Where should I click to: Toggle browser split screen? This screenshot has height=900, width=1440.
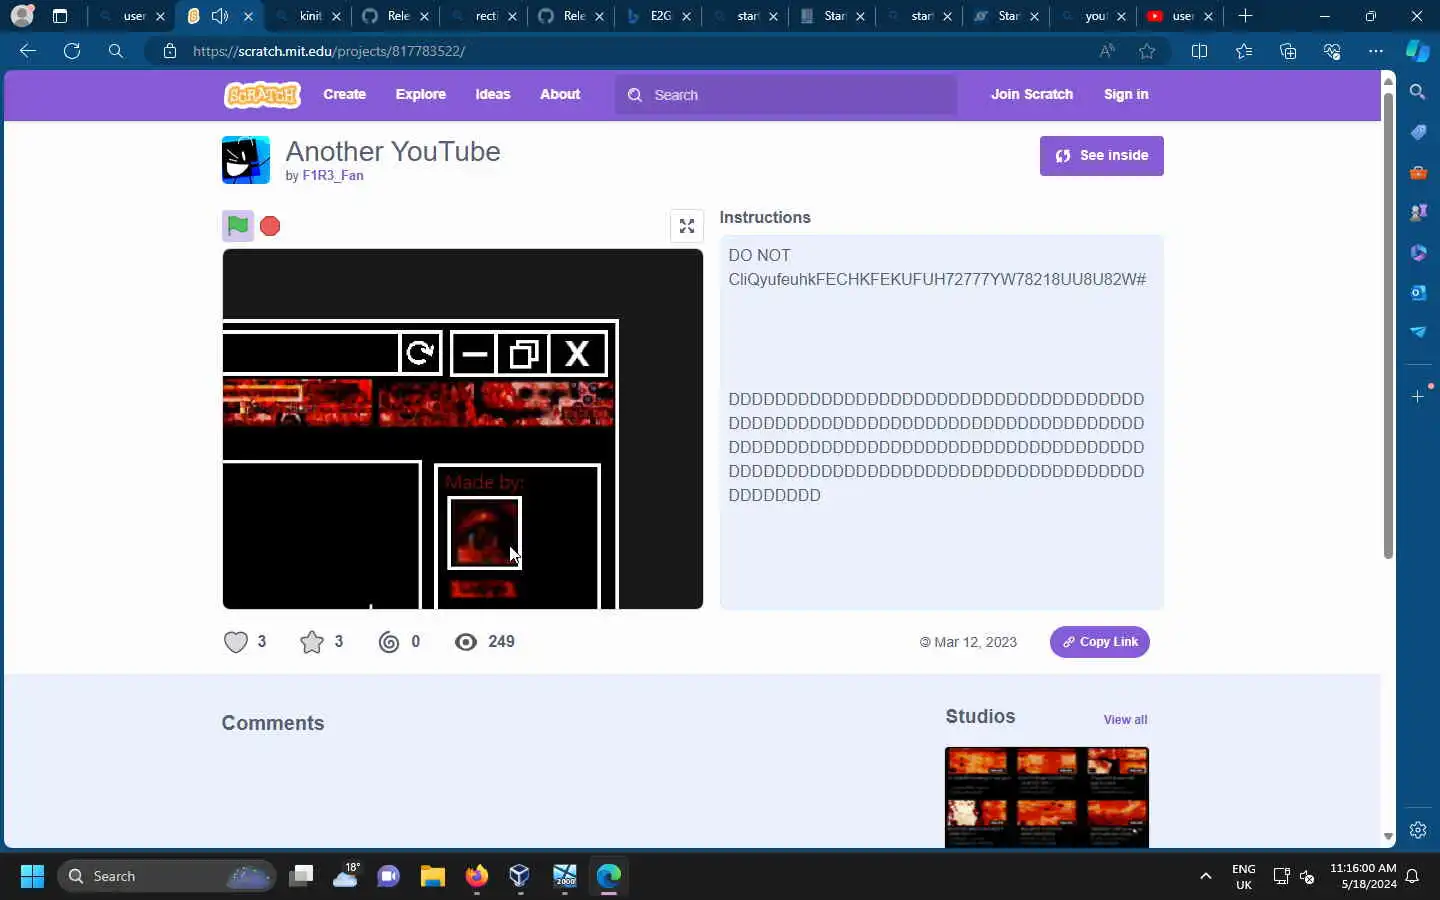point(1200,51)
